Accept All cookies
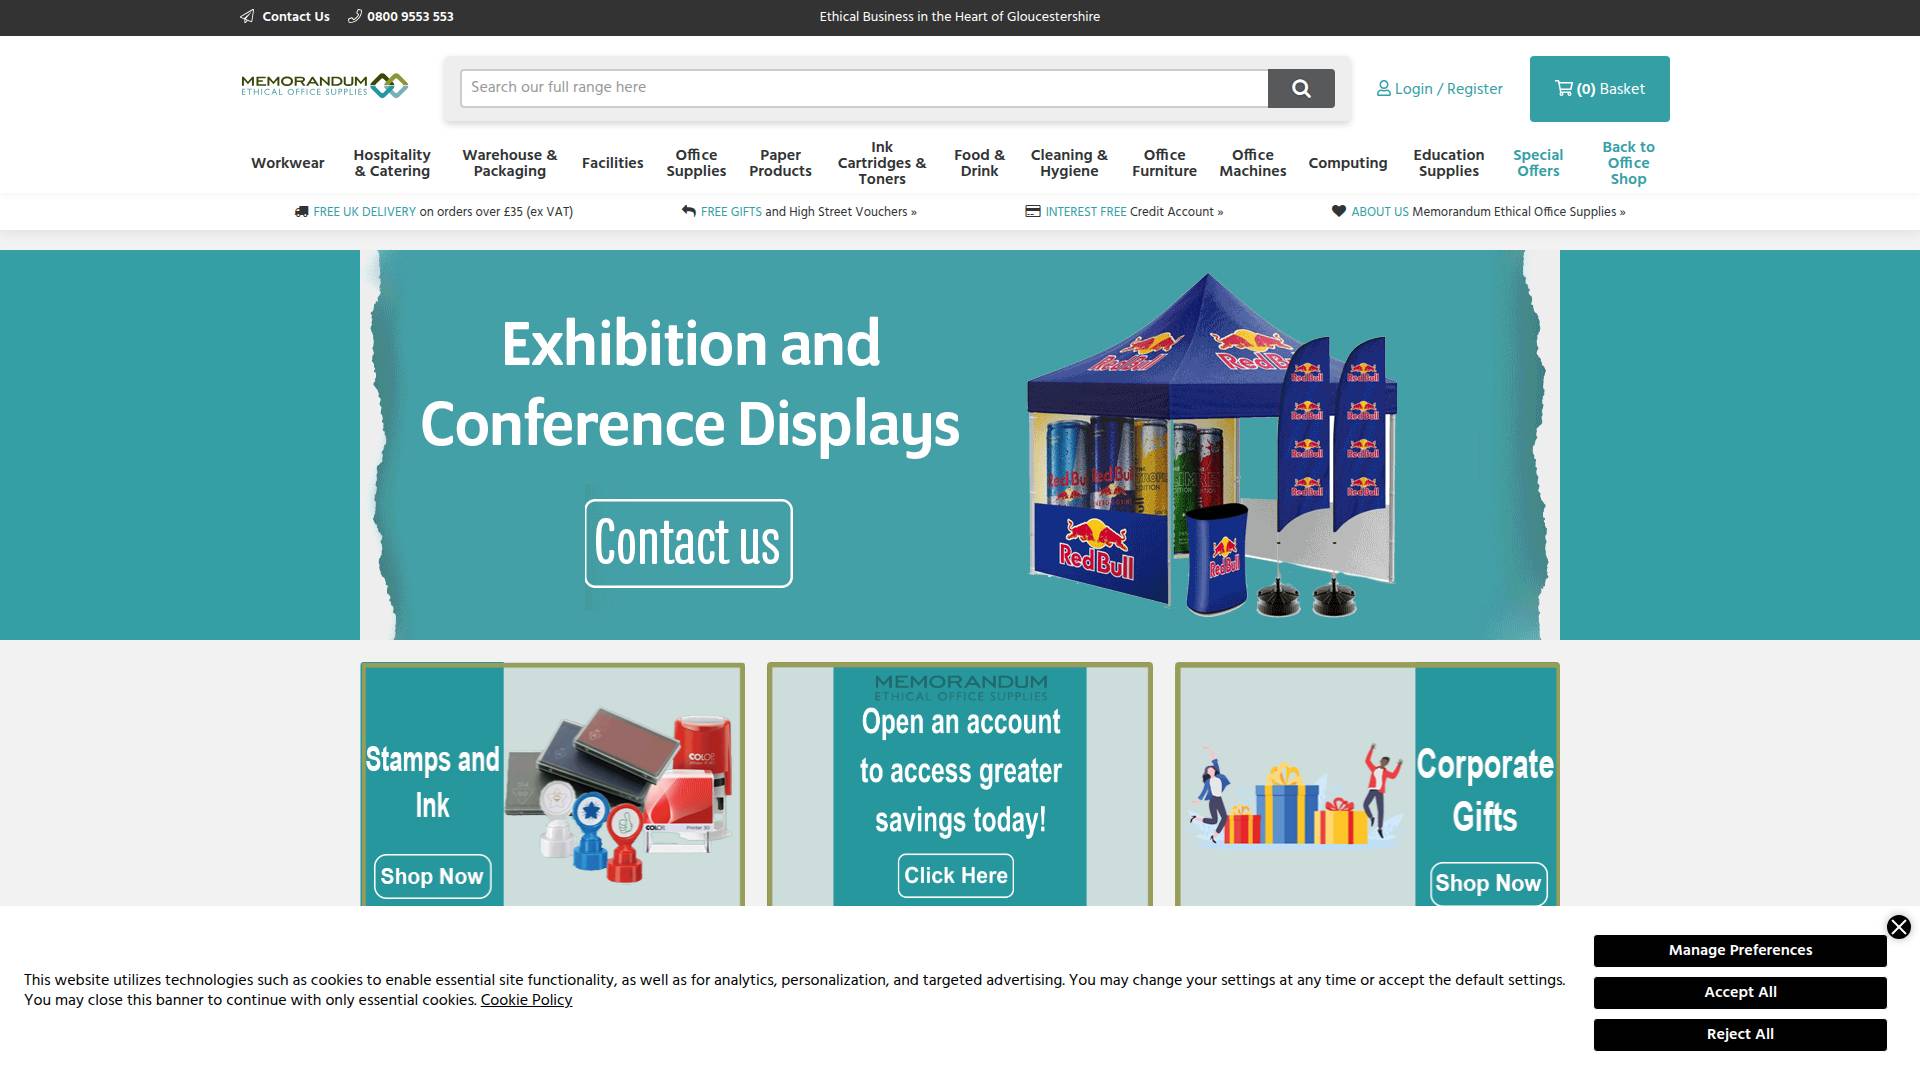Viewport: 1920px width, 1080px height. point(1740,992)
